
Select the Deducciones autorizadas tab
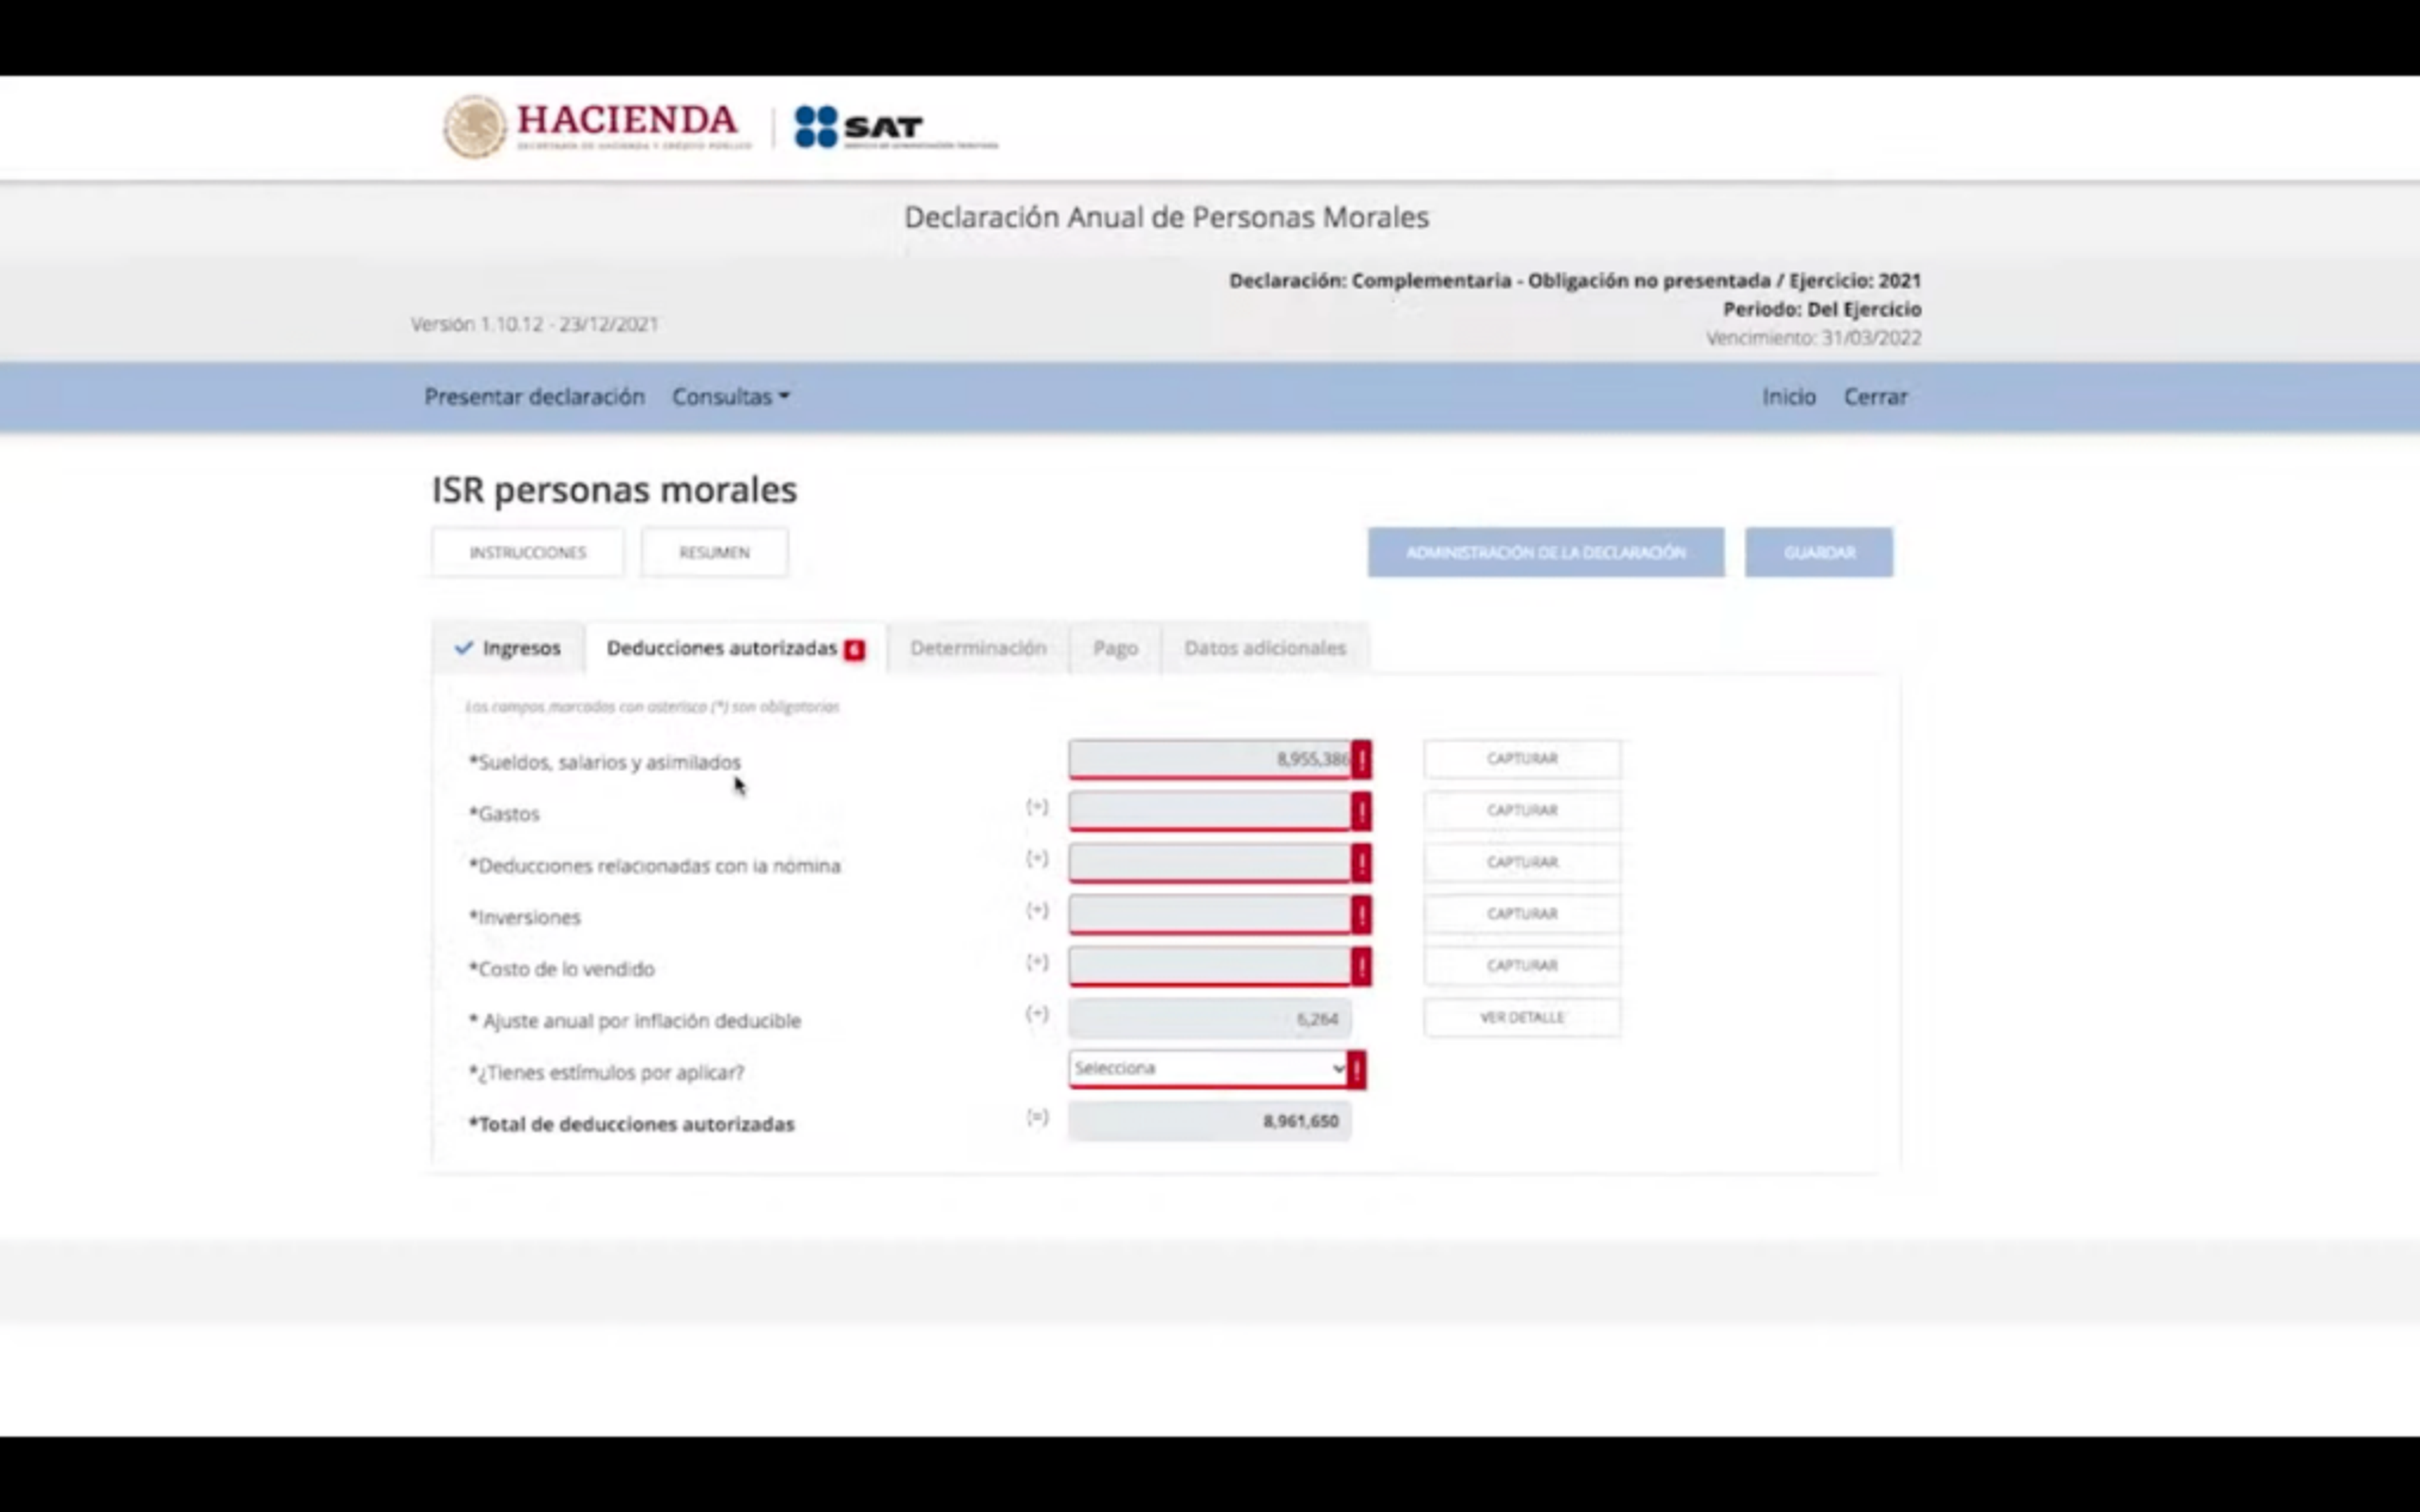[x=735, y=648]
